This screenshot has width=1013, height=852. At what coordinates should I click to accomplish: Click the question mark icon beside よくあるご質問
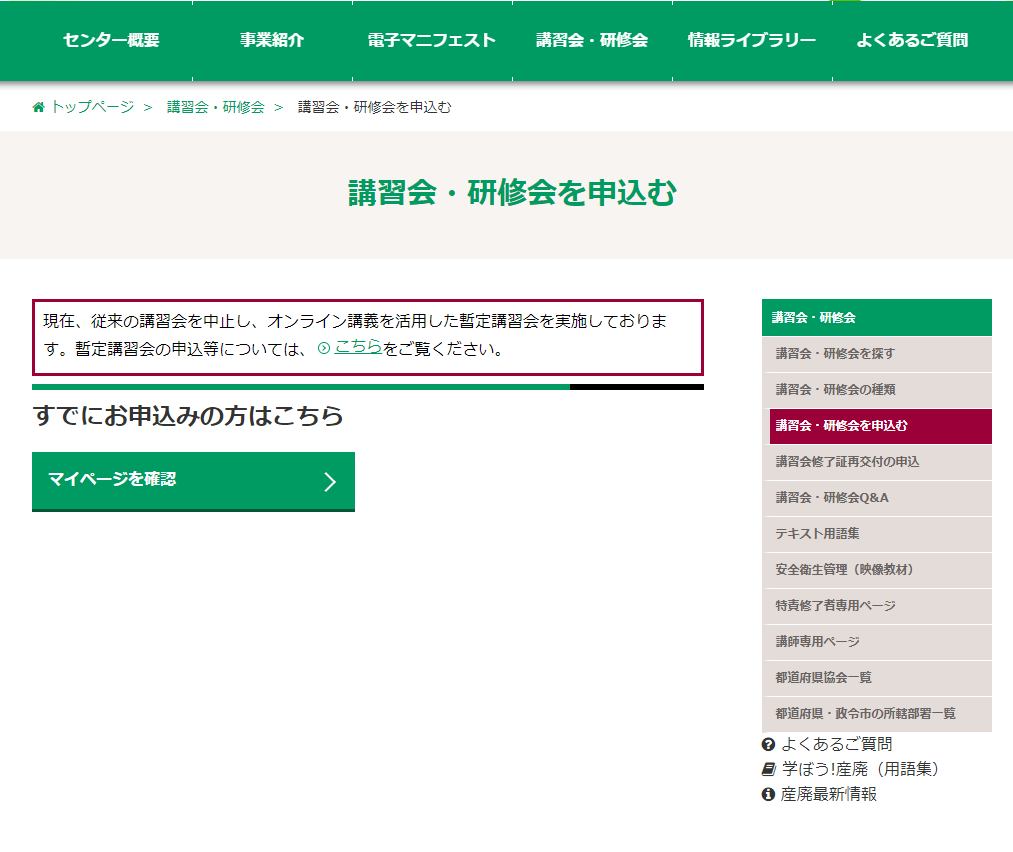[x=768, y=744]
